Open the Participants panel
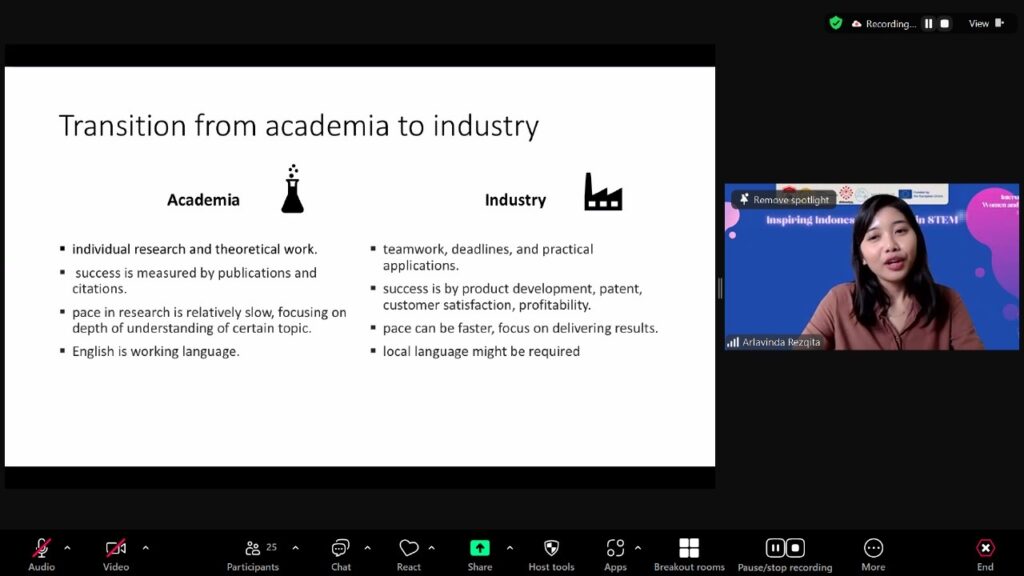The height and width of the screenshot is (576, 1024). click(253, 554)
